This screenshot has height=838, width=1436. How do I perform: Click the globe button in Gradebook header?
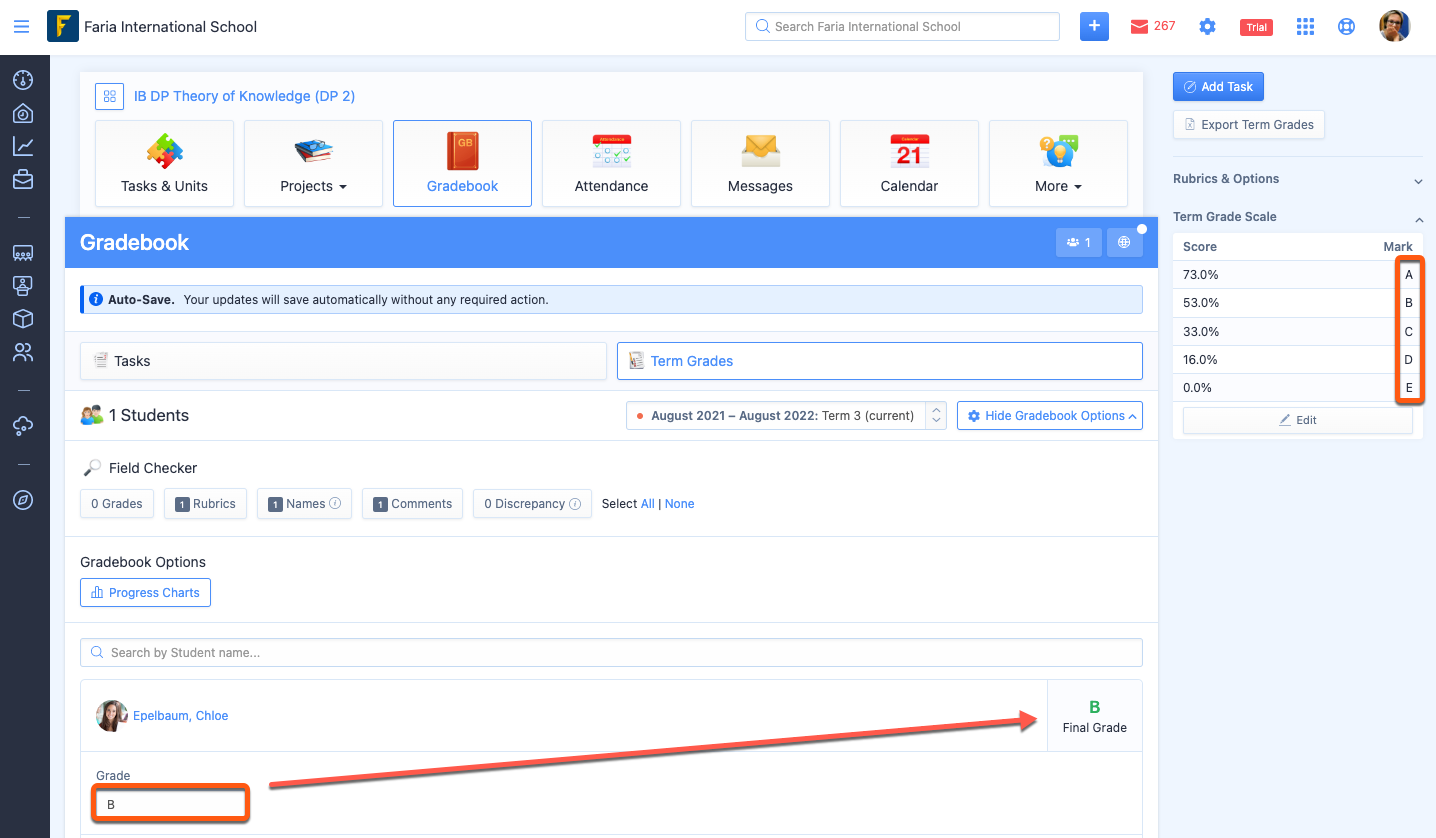(x=1124, y=242)
